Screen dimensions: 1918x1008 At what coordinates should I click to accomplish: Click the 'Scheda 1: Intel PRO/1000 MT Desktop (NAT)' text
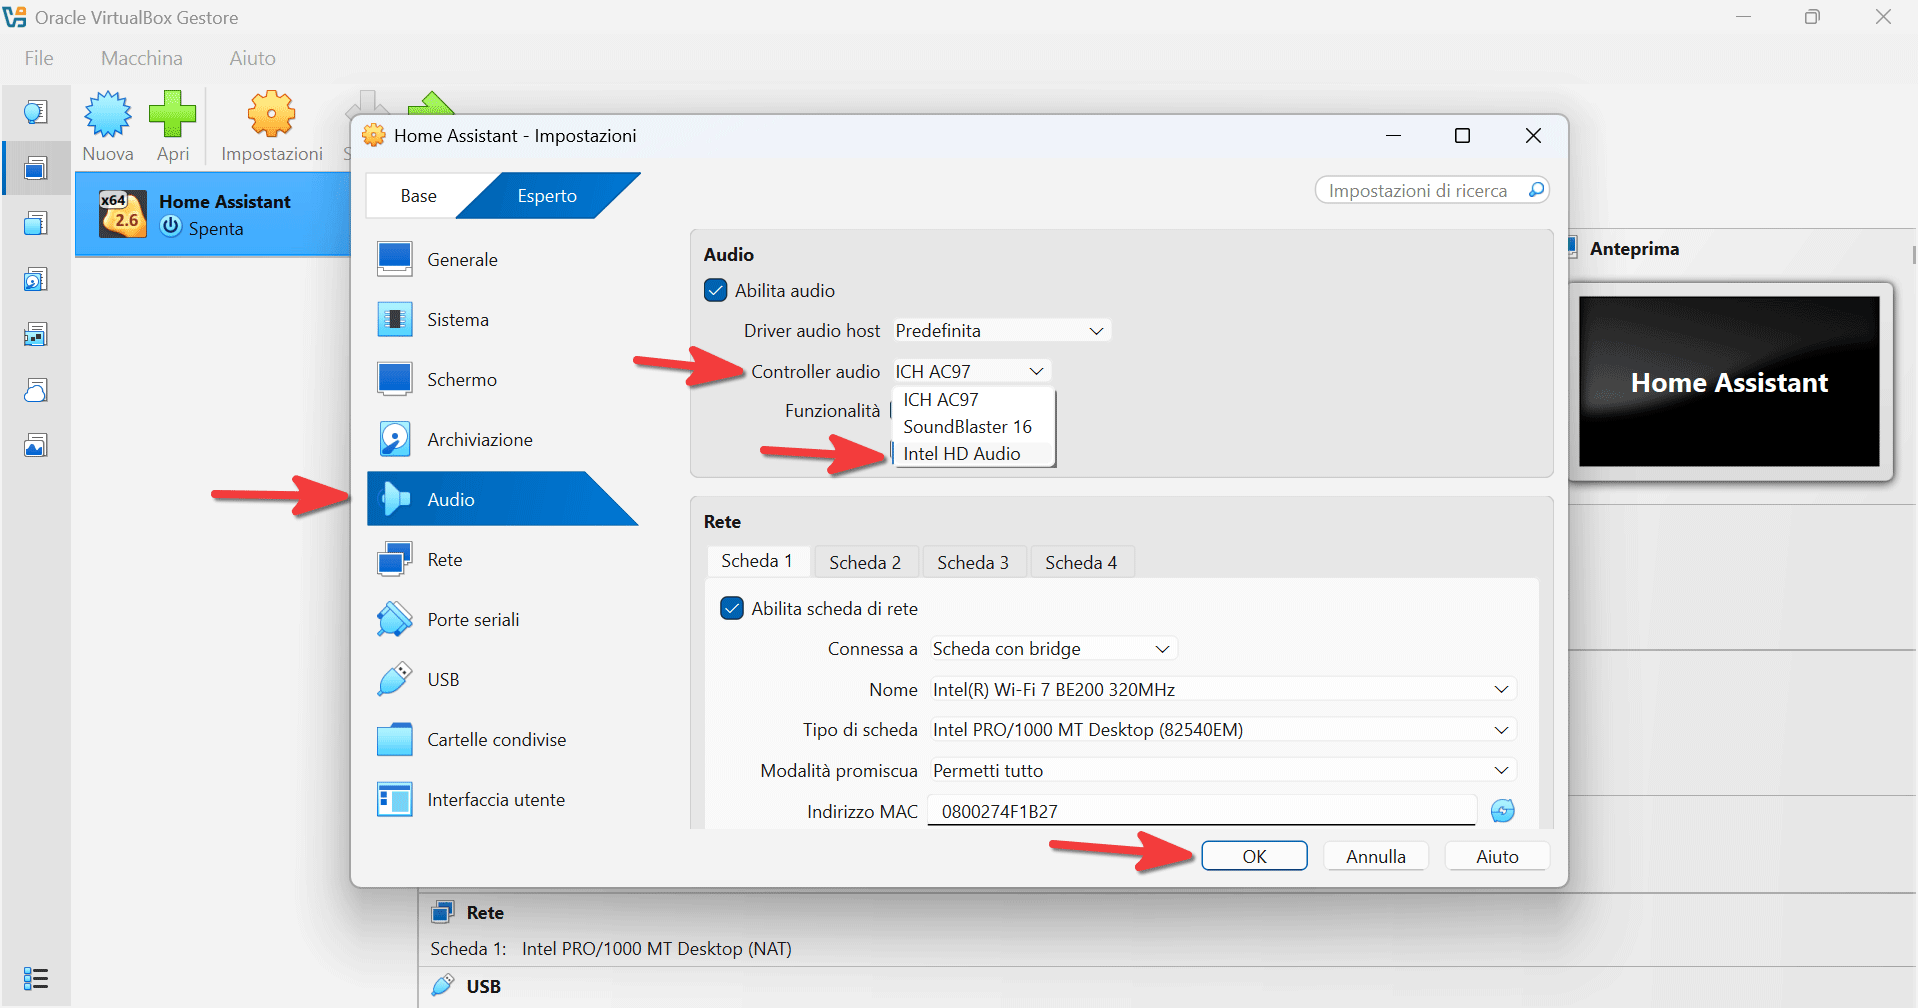click(x=611, y=948)
